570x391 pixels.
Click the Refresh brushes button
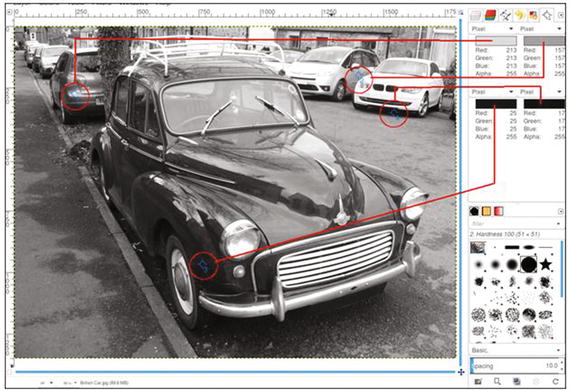pyautogui.click(x=555, y=381)
